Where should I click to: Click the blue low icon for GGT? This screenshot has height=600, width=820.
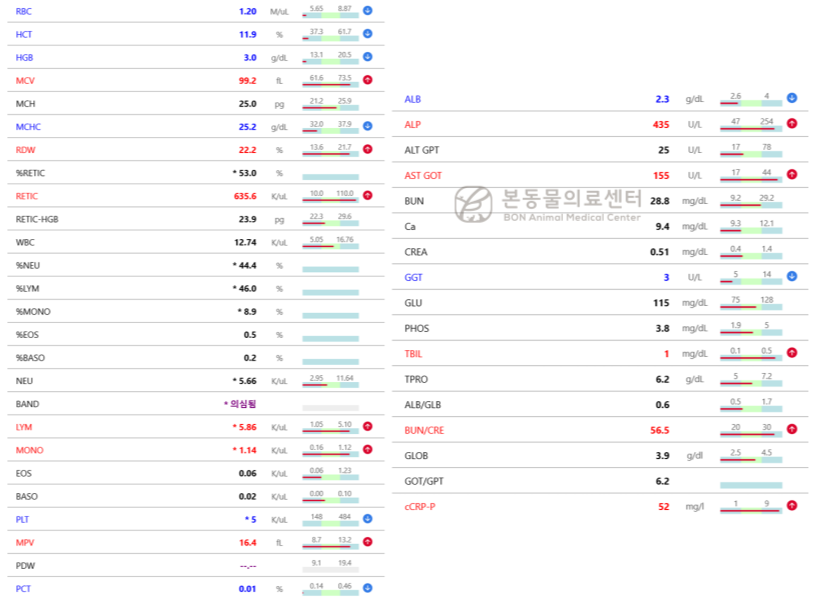point(792,276)
